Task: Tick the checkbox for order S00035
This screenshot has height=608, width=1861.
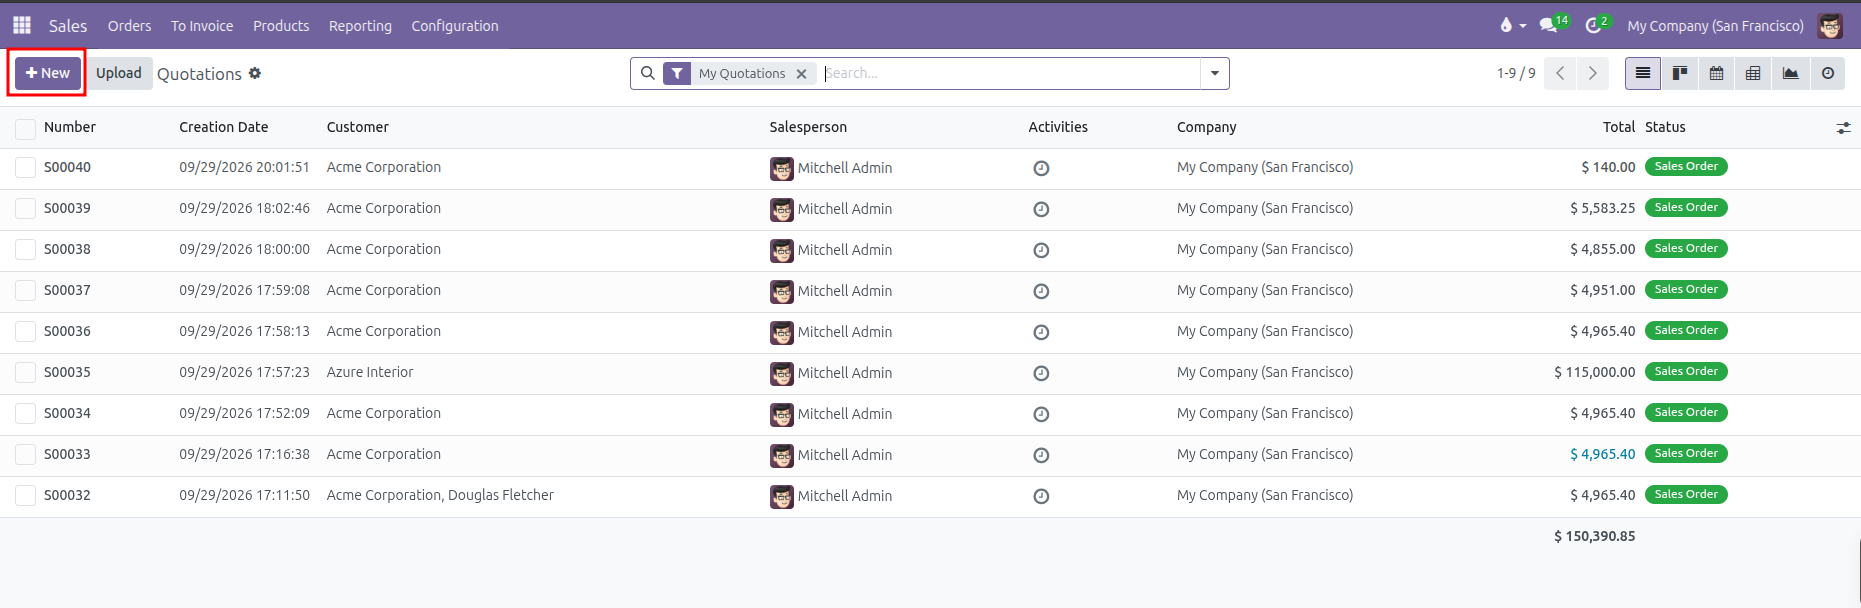Action: pyautogui.click(x=25, y=373)
